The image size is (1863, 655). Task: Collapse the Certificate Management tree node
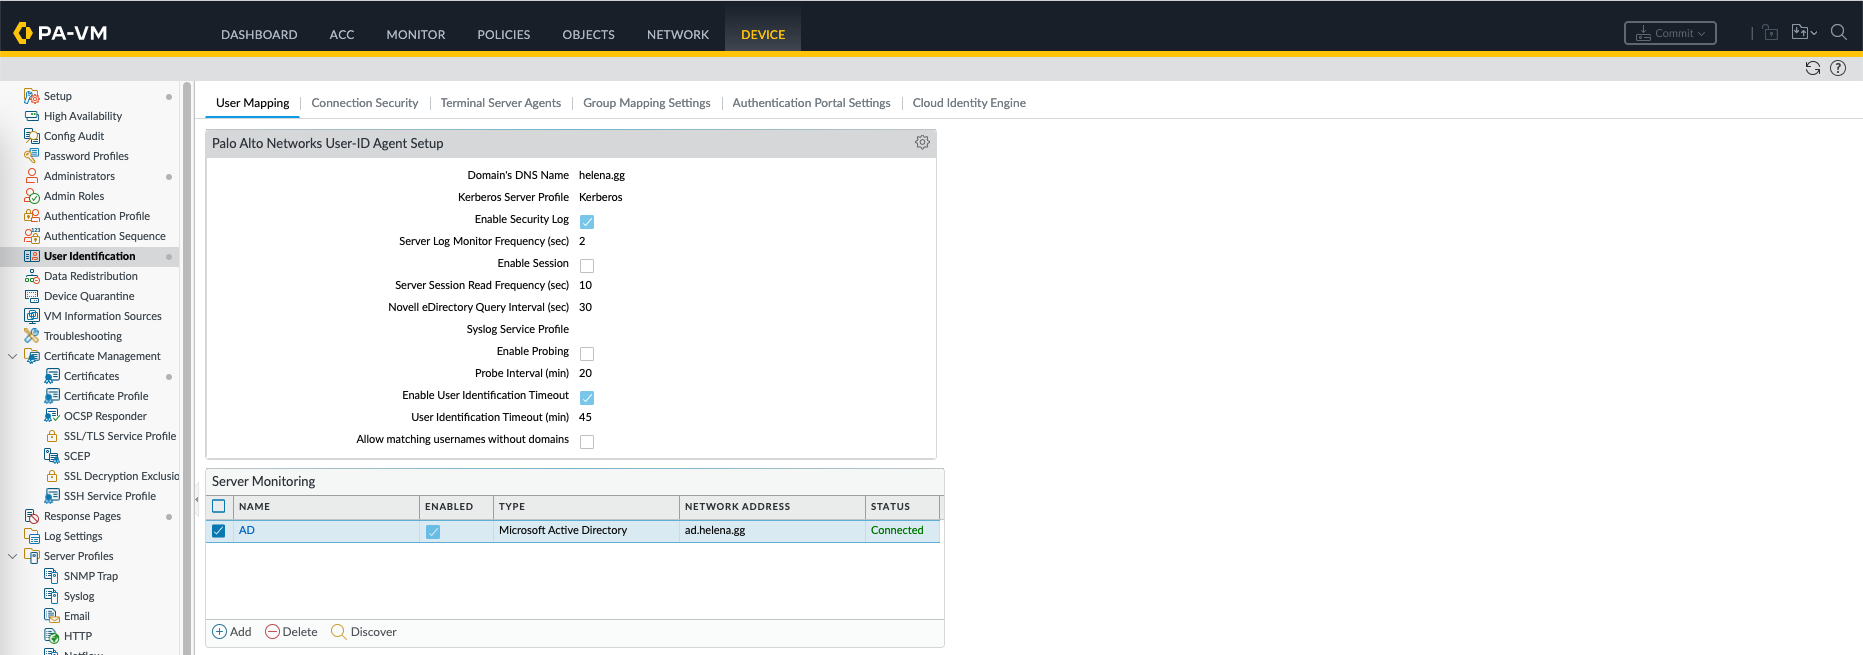12,356
